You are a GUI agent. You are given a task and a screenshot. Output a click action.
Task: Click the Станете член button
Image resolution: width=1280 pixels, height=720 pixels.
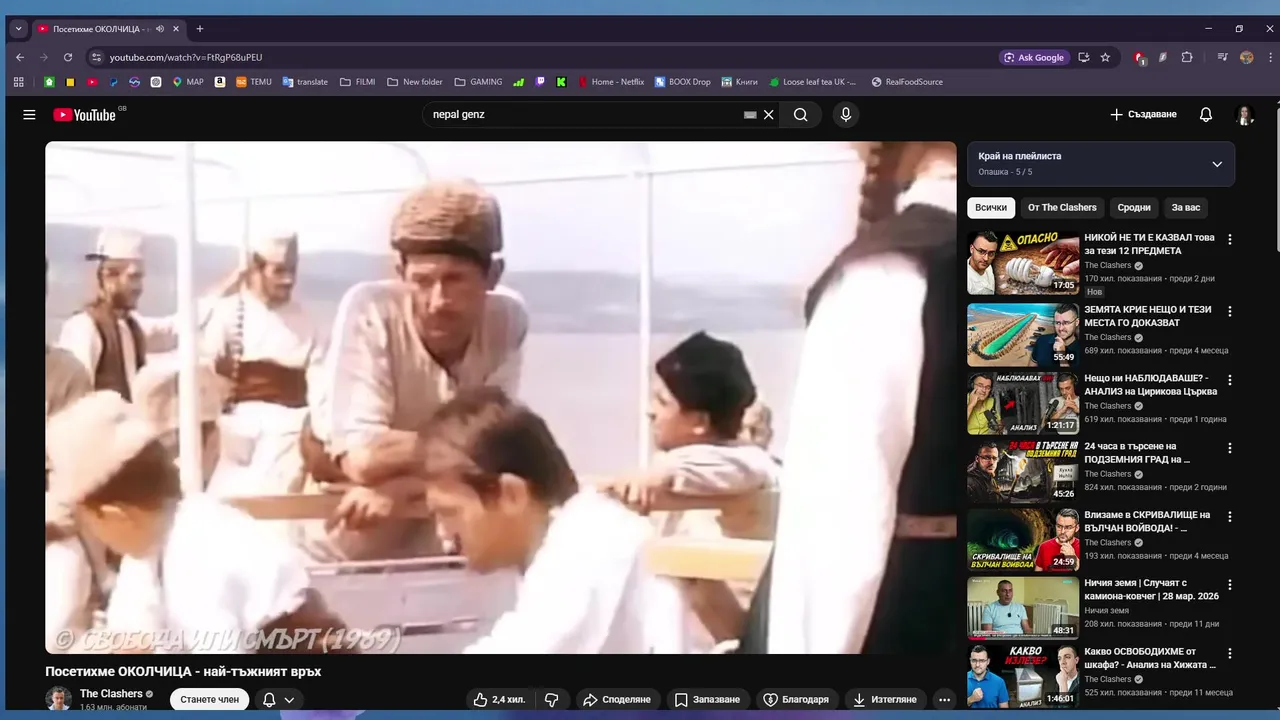(x=209, y=700)
